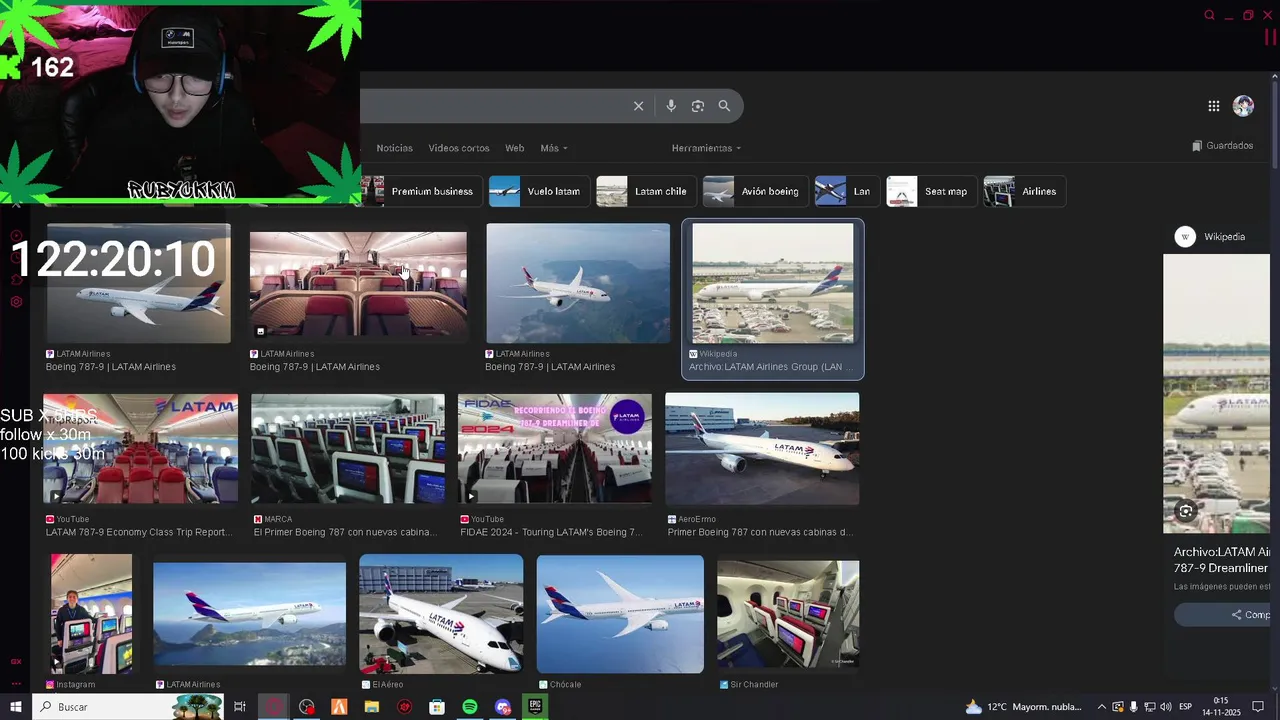Screen dimensions: 1280x720
Task: Open the selected Wikipedia LATAM plane thumbnail
Action: (773, 283)
